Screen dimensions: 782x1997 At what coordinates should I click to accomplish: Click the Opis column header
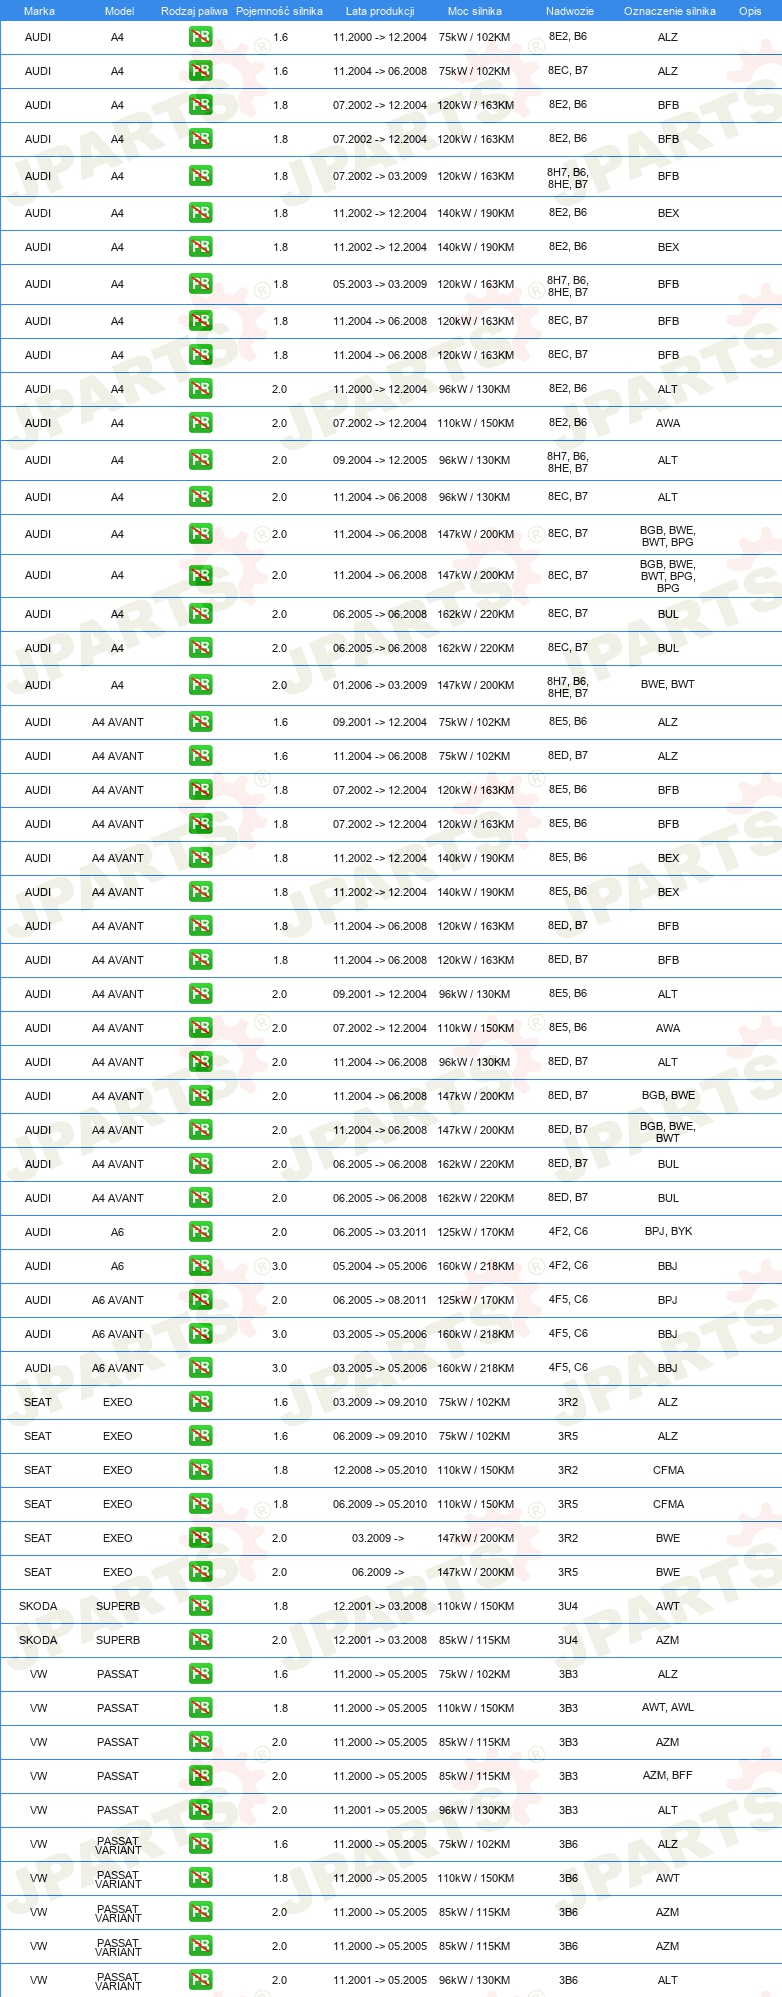[x=750, y=11]
